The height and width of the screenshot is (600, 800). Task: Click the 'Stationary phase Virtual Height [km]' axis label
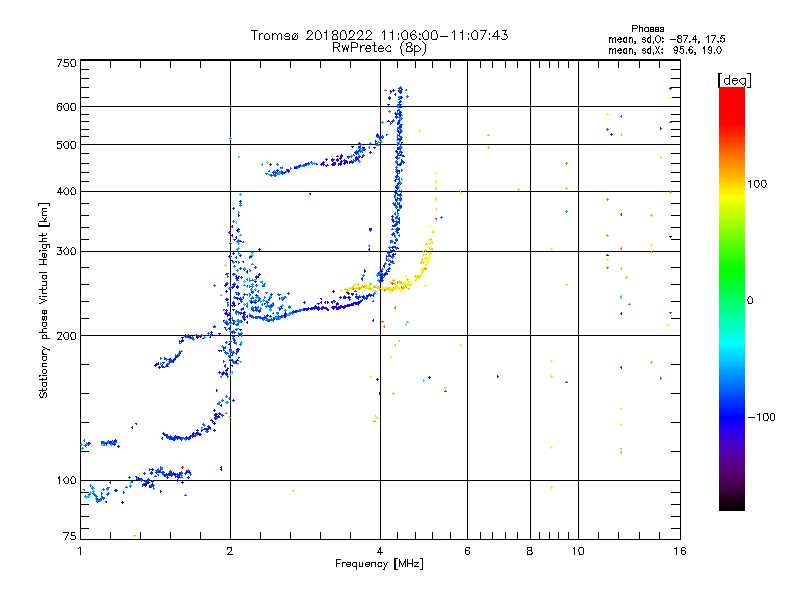tap(44, 300)
